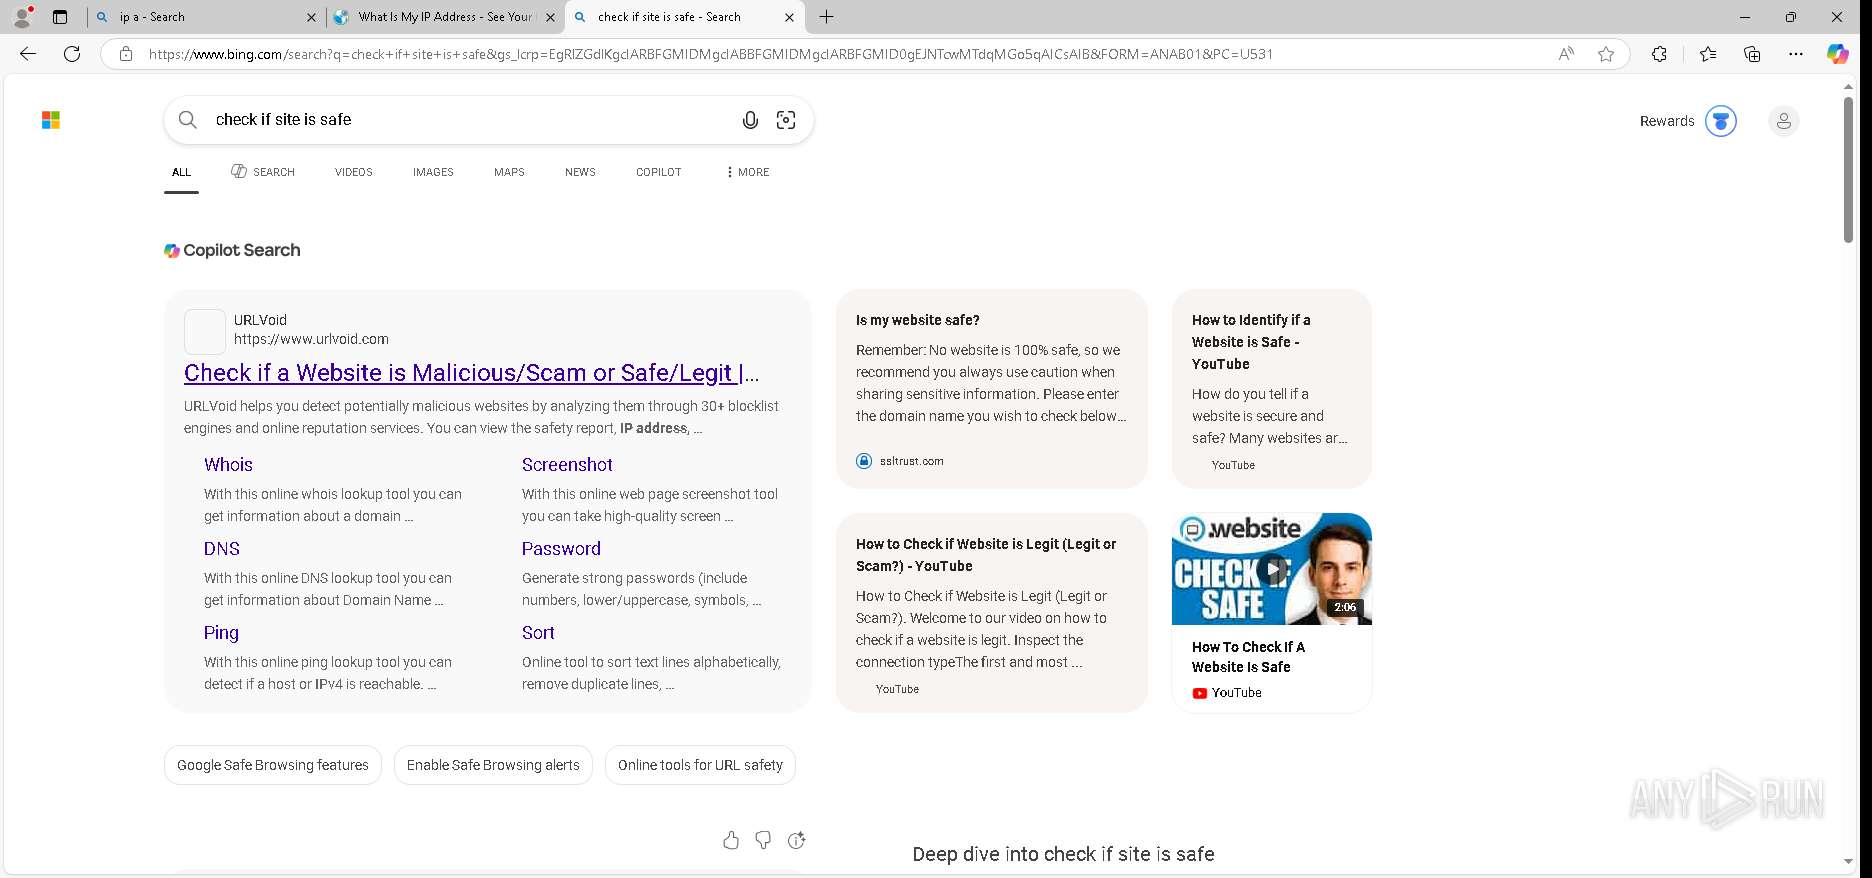View site information lock icon
Screen dimensions: 1872x878
click(126, 54)
